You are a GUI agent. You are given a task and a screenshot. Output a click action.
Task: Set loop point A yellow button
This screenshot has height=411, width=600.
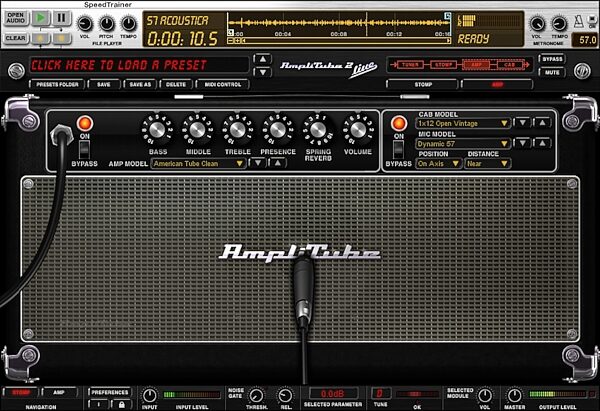coord(41,38)
